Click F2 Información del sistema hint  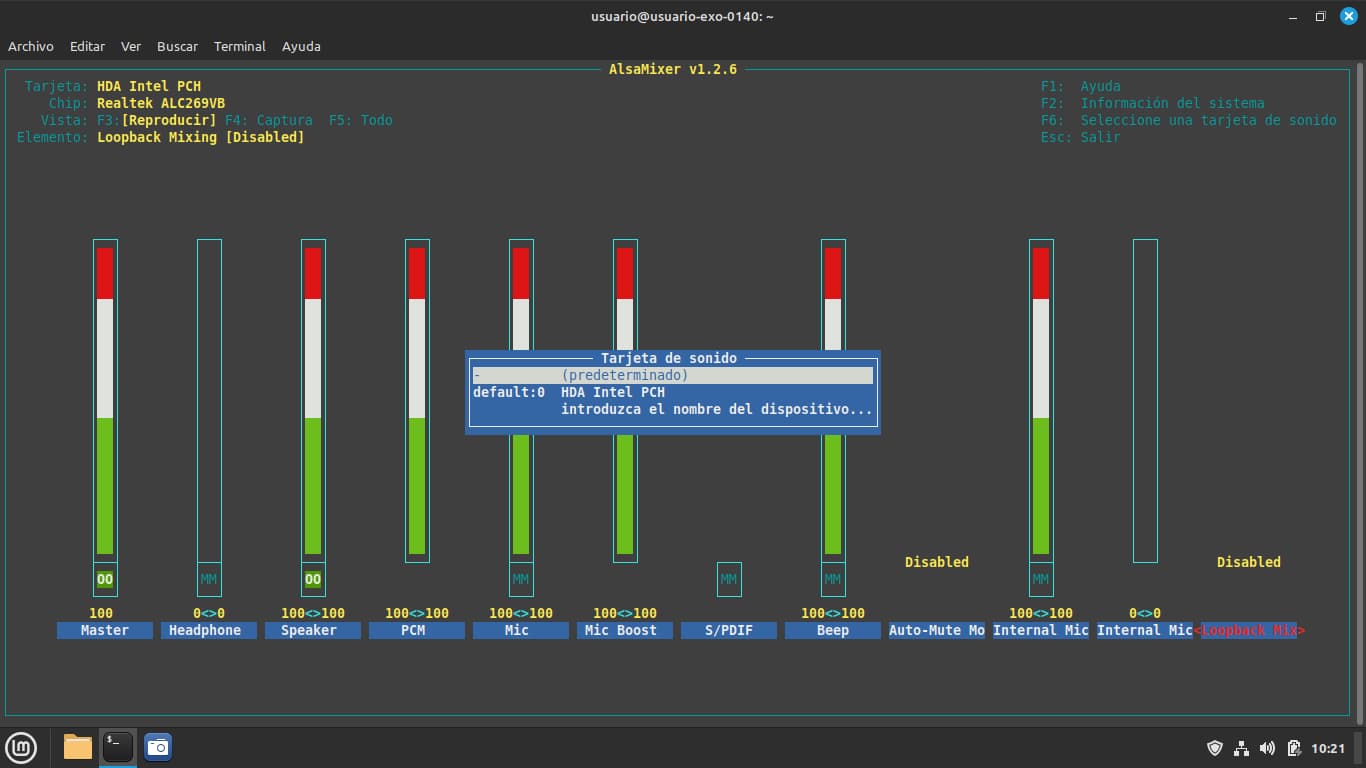[x=1153, y=103]
